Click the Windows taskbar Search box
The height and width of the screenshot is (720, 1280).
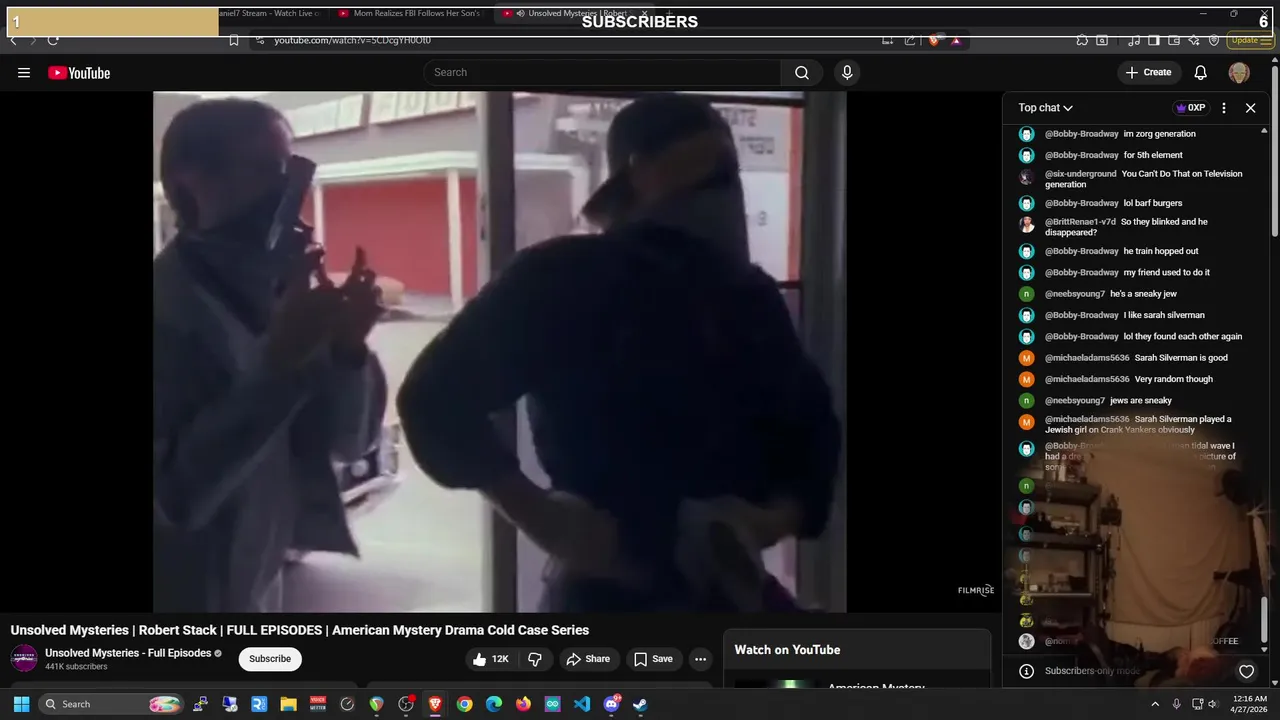[x=112, y=704]
